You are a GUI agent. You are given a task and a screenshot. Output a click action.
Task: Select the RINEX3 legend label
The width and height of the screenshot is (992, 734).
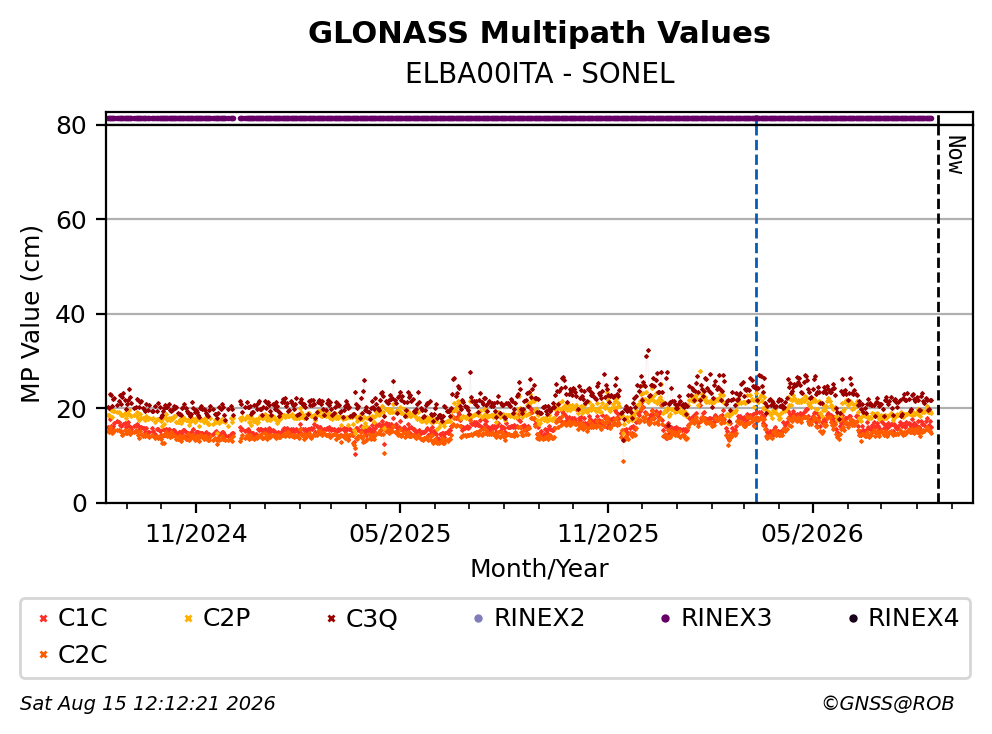pos(726,618)
